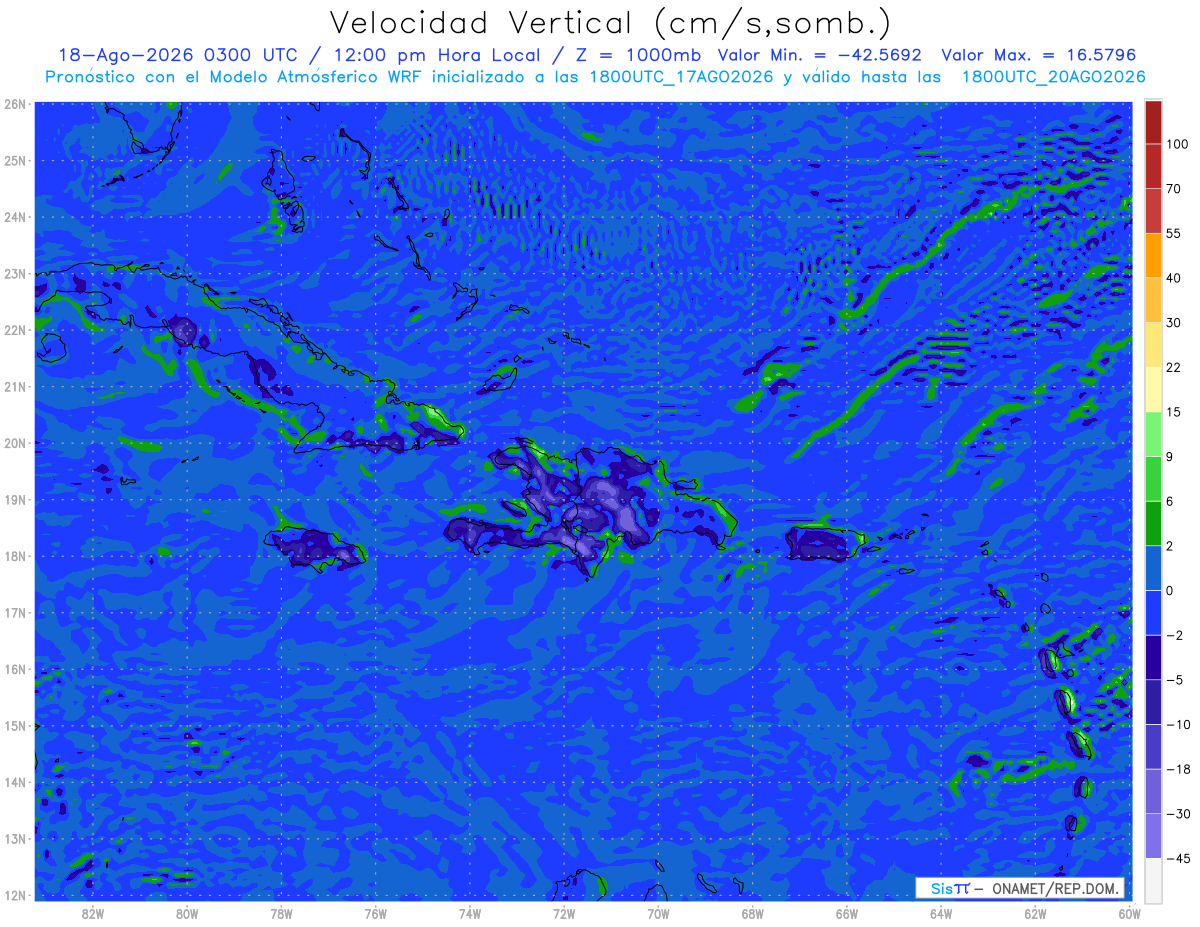Click the "74W" longitude label

469,913
